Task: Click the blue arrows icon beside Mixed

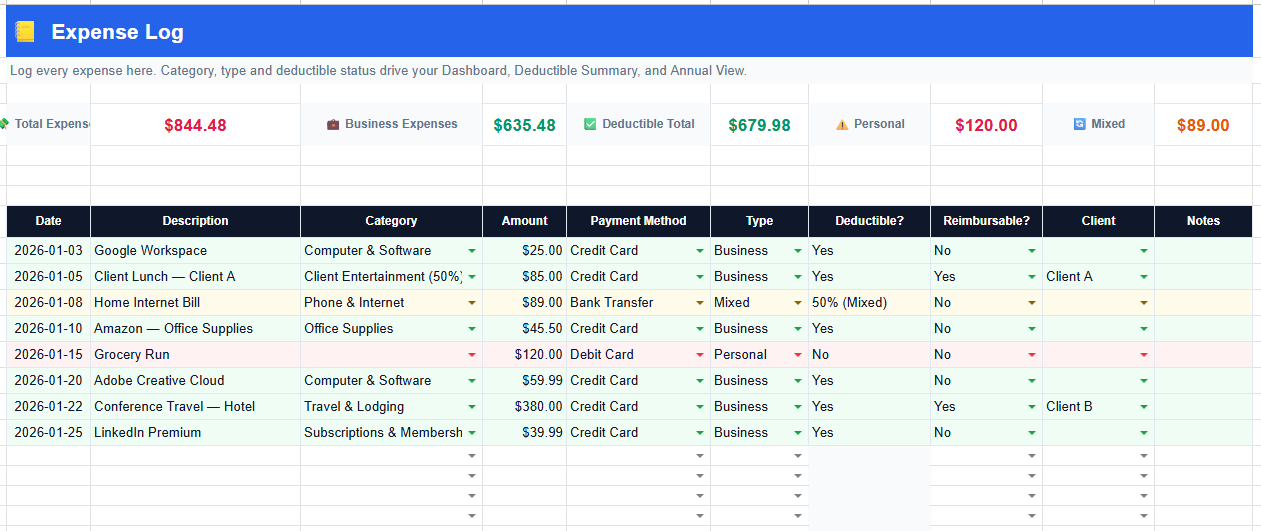Action: 1079,124
